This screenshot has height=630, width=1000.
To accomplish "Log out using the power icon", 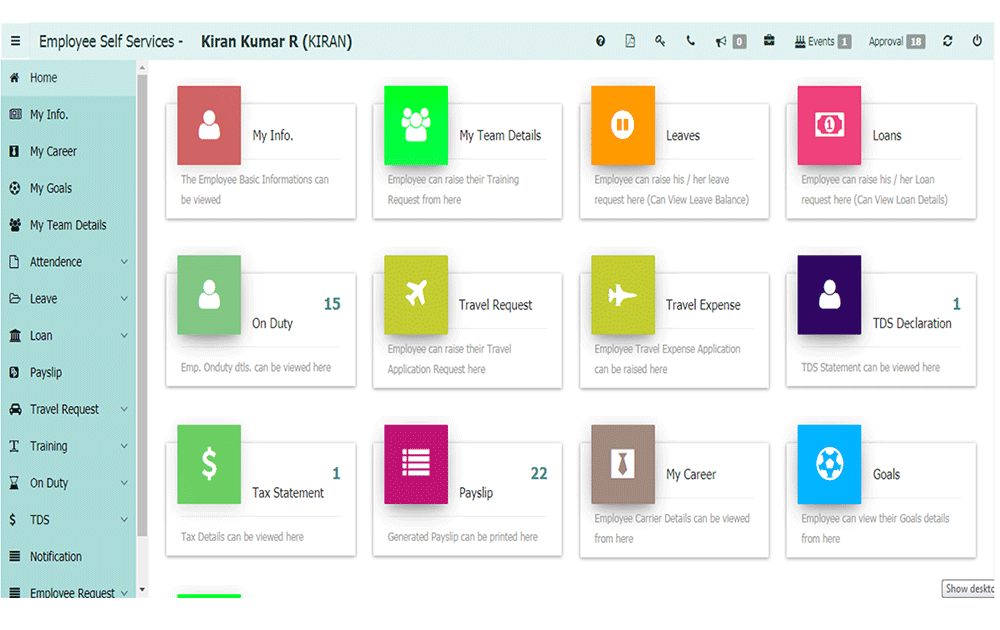I will (x=977, y=41).
